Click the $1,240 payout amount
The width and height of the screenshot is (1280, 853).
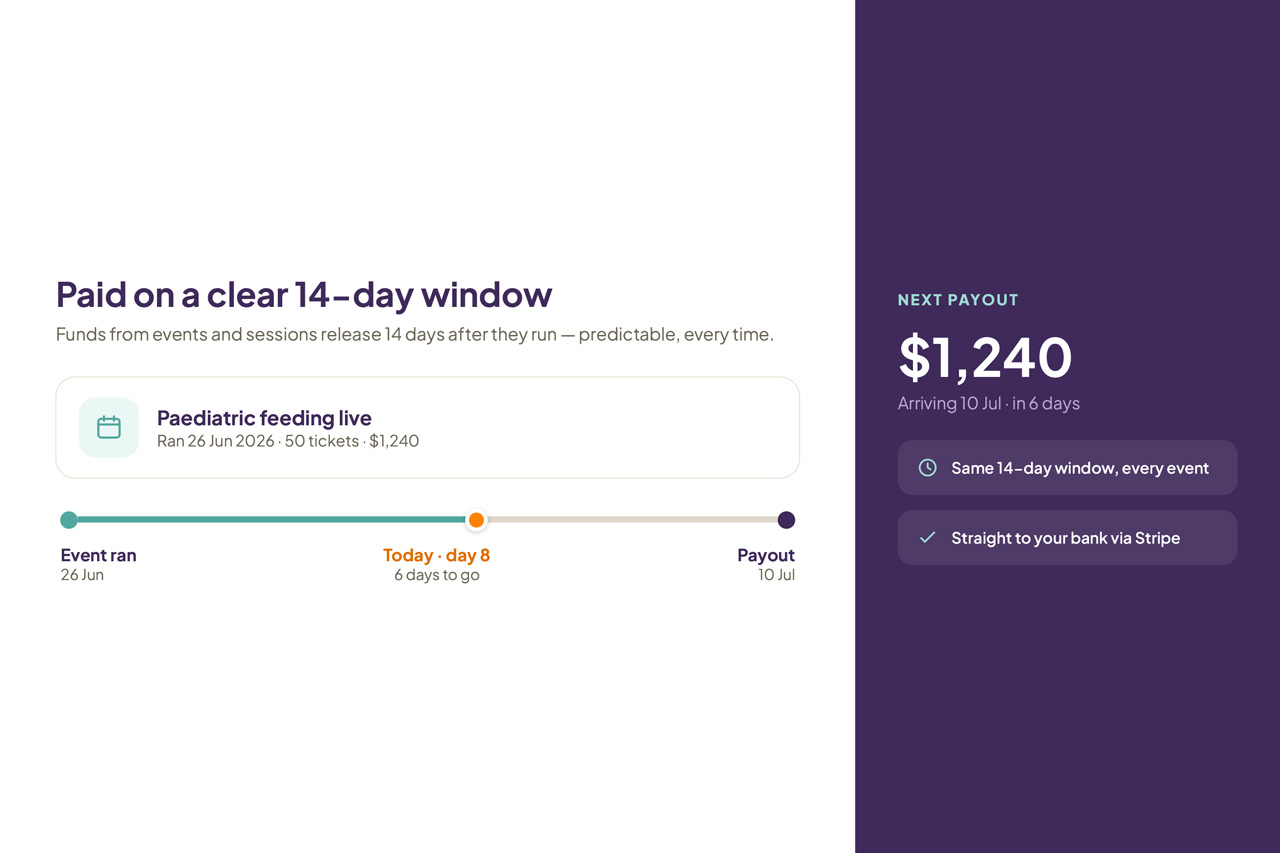tap(985, 357)
